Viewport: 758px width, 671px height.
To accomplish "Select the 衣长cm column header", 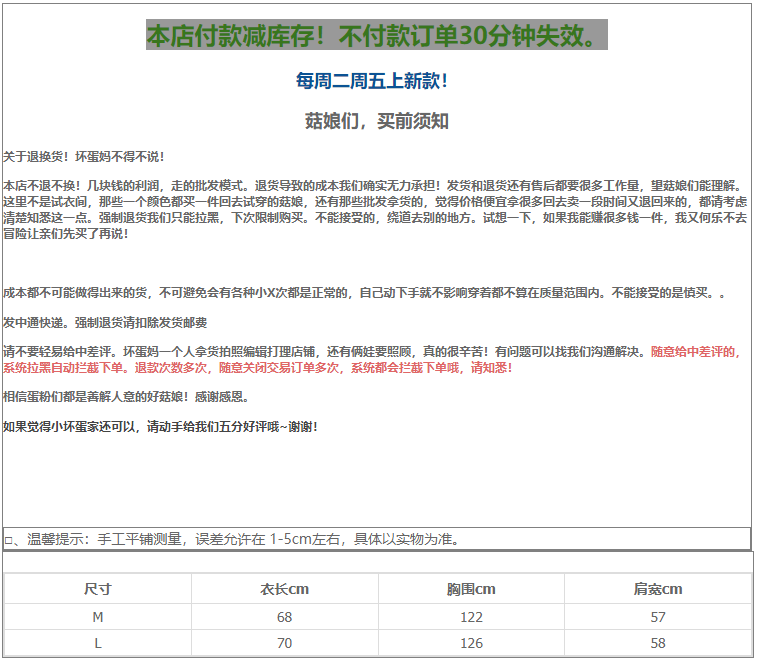I will coord(285,589).
